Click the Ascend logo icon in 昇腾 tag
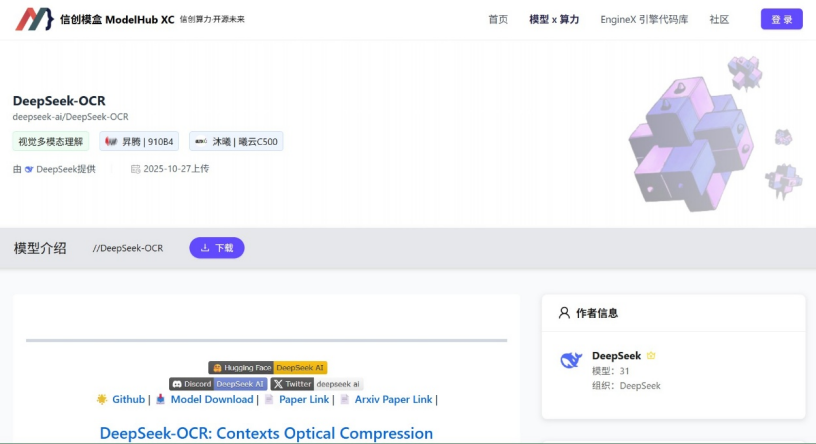Image resolution: width=816 pixels, height=444 pixels. point(111,141)
